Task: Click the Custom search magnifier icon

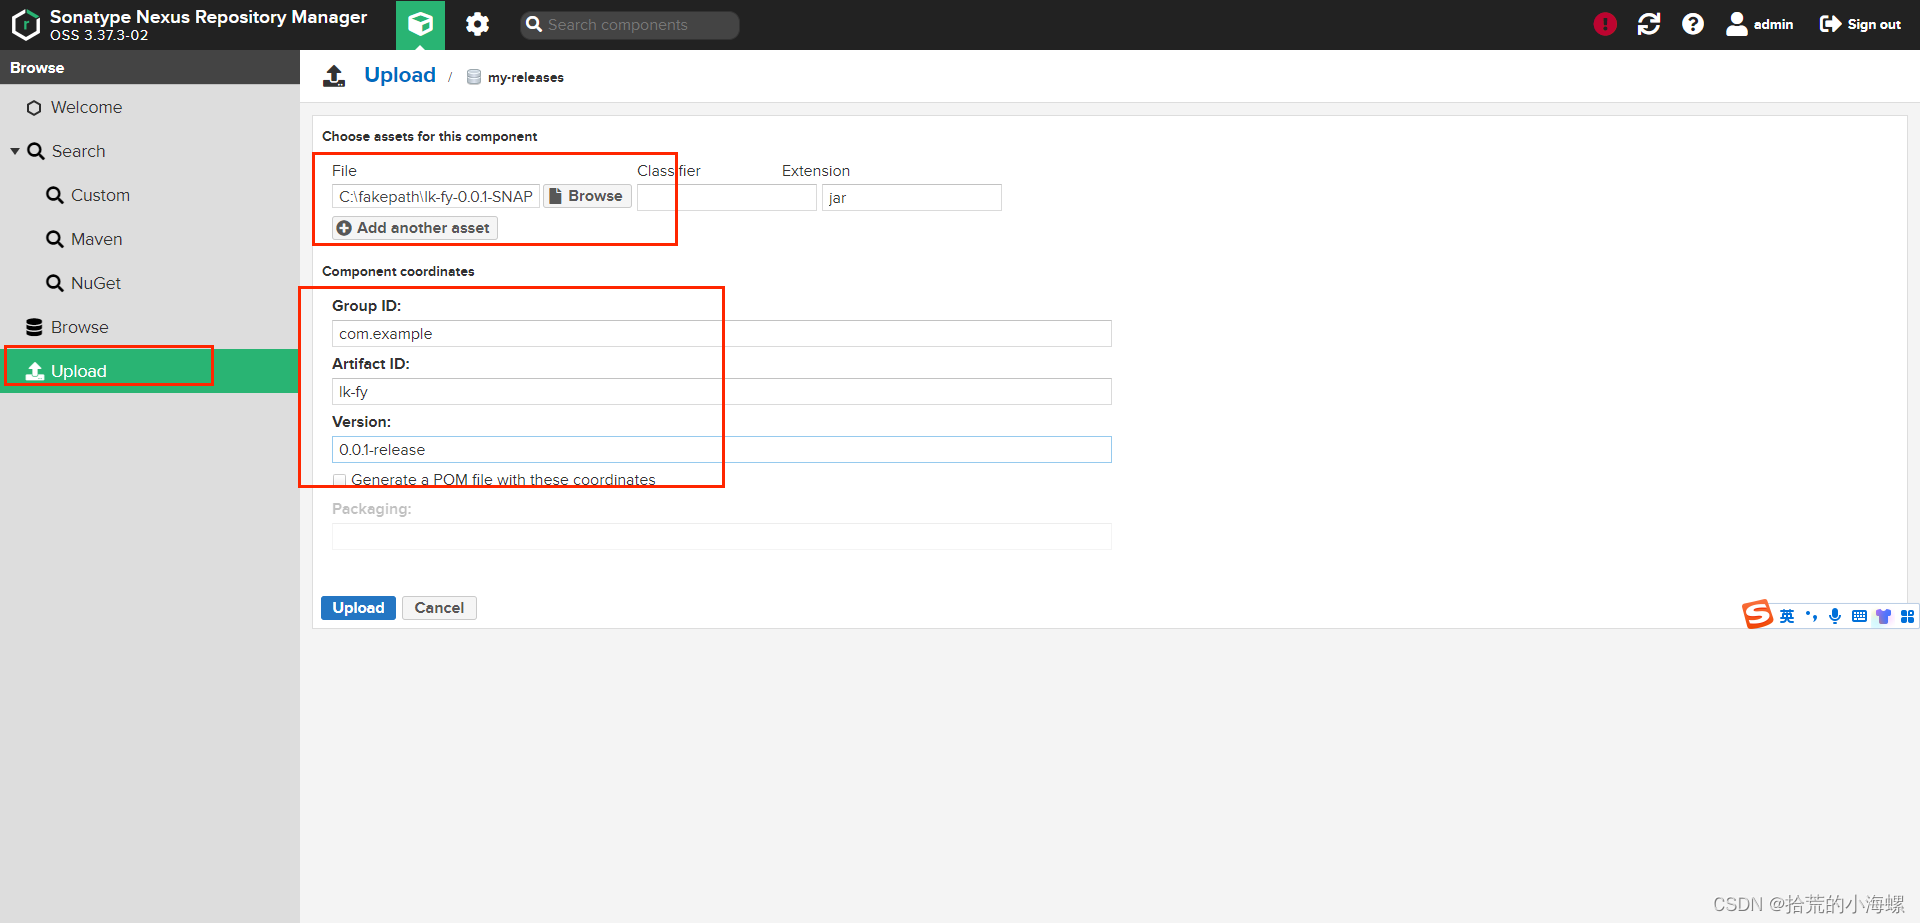Action: pyautogui.click(x=55, y=195)
